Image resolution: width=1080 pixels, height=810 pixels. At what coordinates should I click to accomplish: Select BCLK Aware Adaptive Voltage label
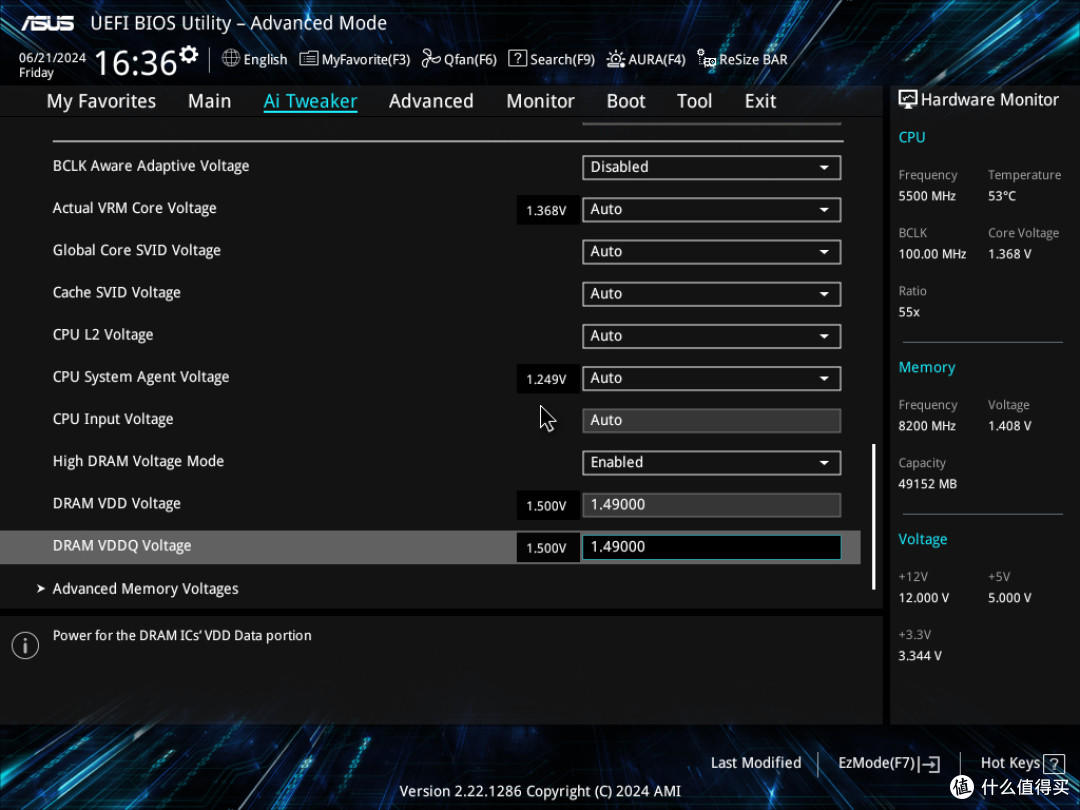pyautogui.click(x=151, y=166)
